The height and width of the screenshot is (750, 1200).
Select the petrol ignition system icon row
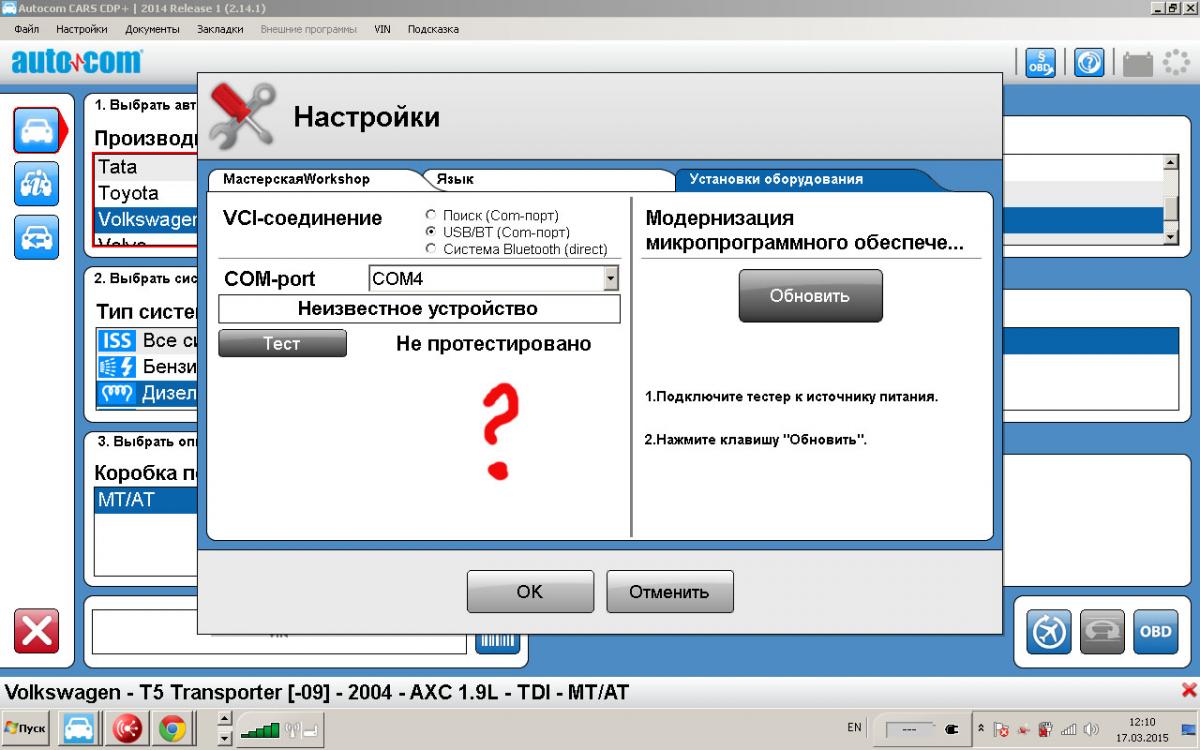(x=118, y=367)
